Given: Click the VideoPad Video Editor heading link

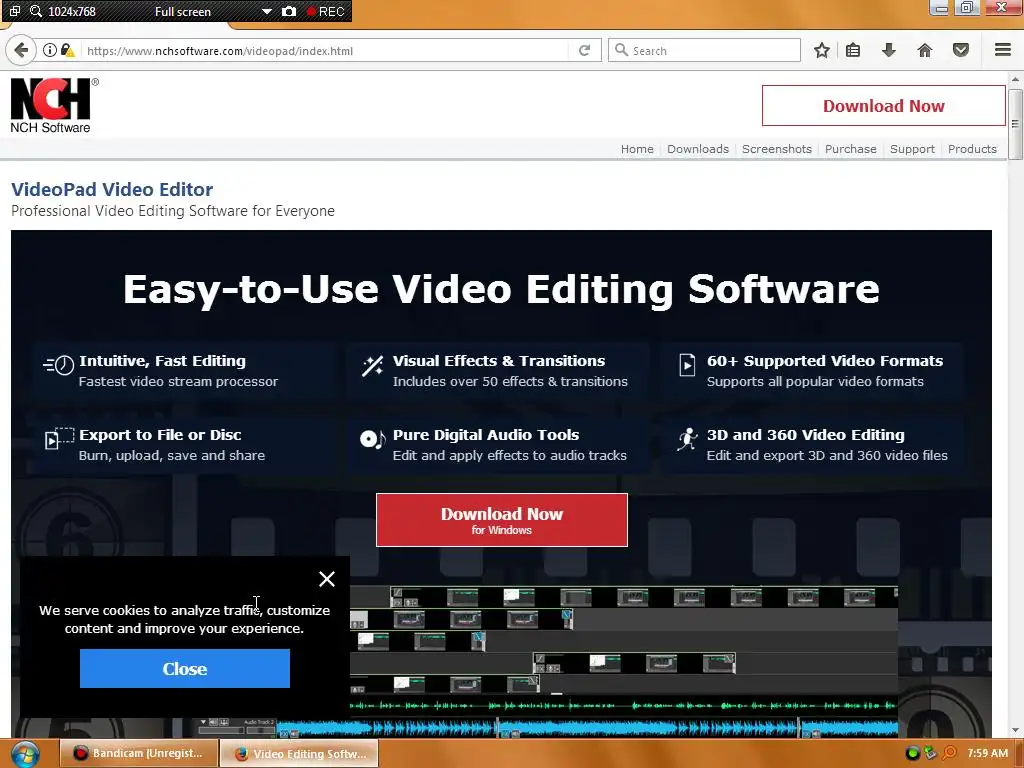Looking at the screenshot, I should [x=112, y=189].
